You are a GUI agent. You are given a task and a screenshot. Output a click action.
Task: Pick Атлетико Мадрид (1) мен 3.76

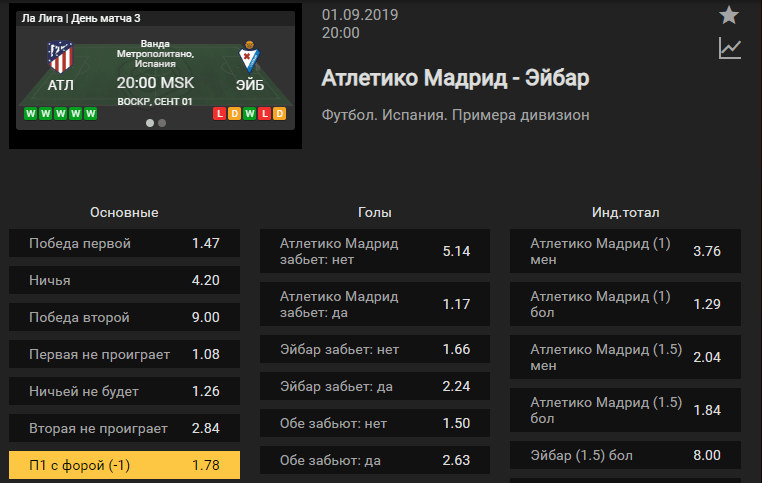coord(625,251)
